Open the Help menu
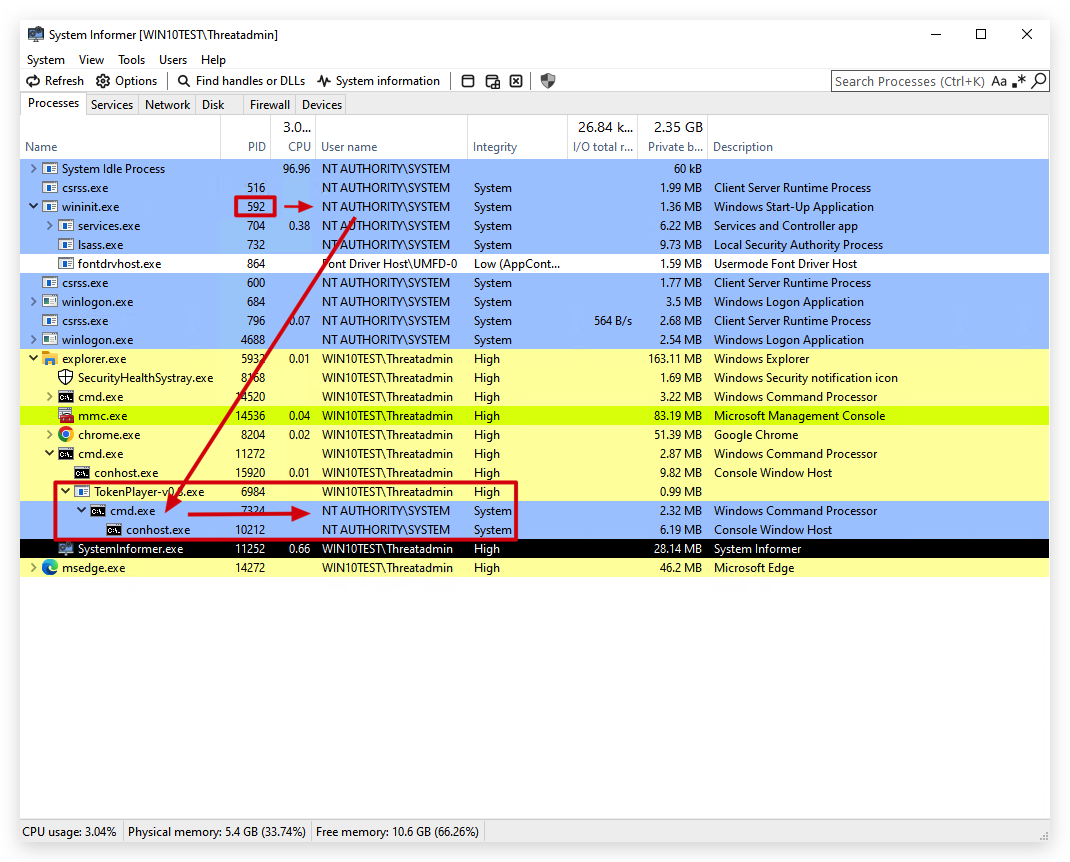The height and width of the screenshot is (862, 1070). pyautogui.click(x=213, y=60)
